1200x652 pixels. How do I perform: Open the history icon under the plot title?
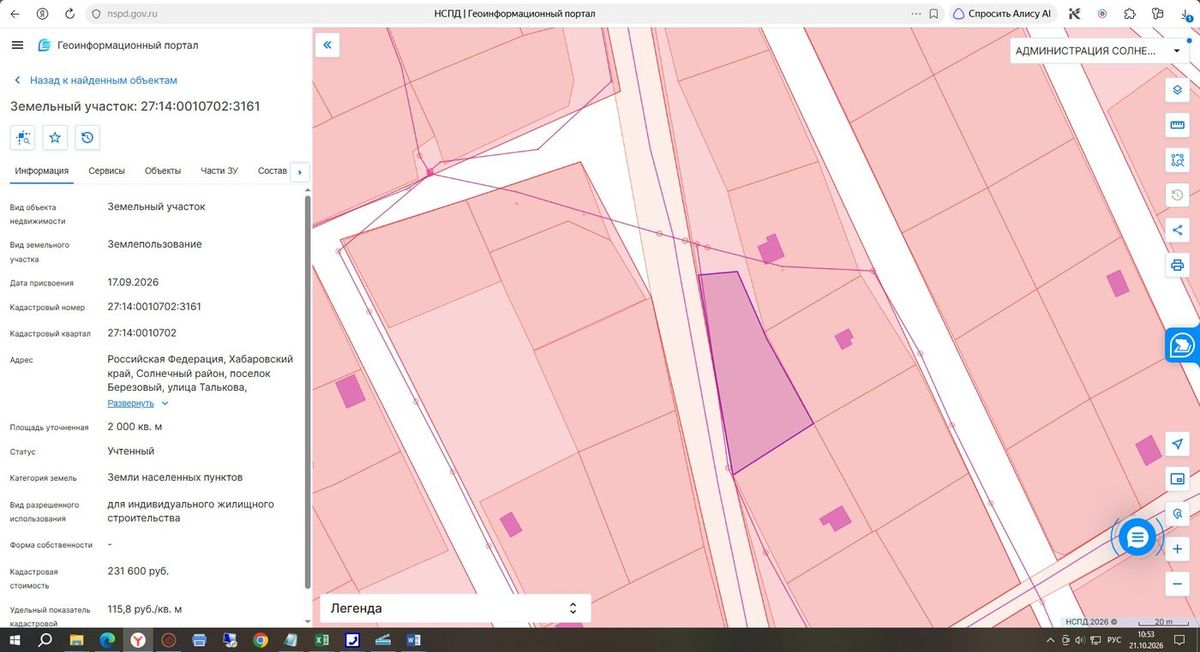coord(87,137)
